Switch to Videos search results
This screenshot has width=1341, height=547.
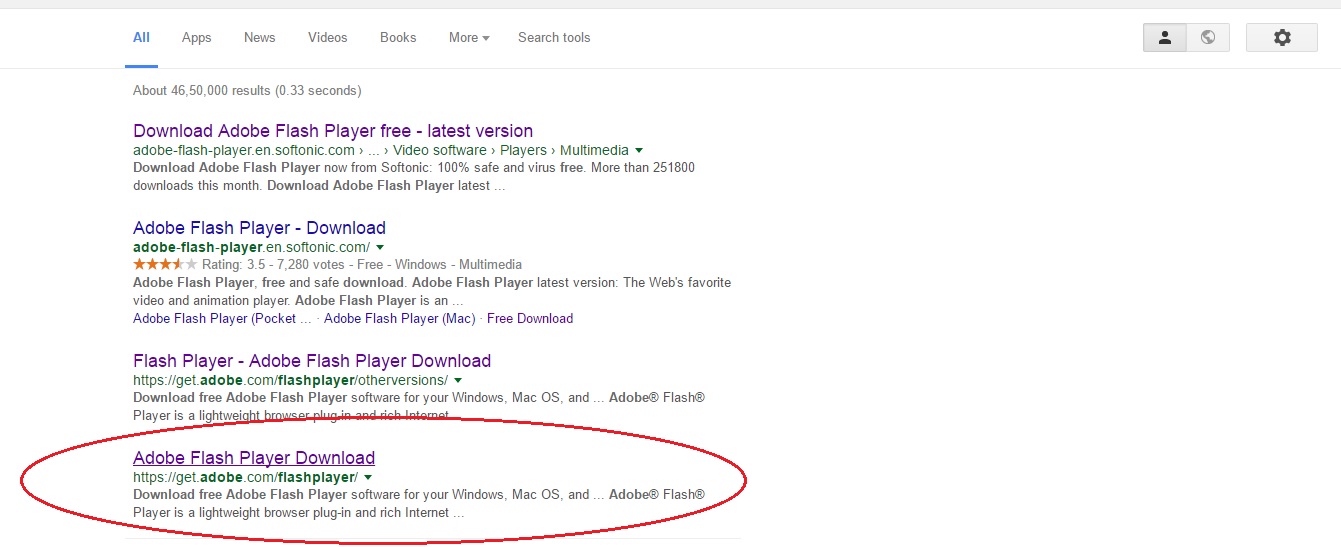327,38
